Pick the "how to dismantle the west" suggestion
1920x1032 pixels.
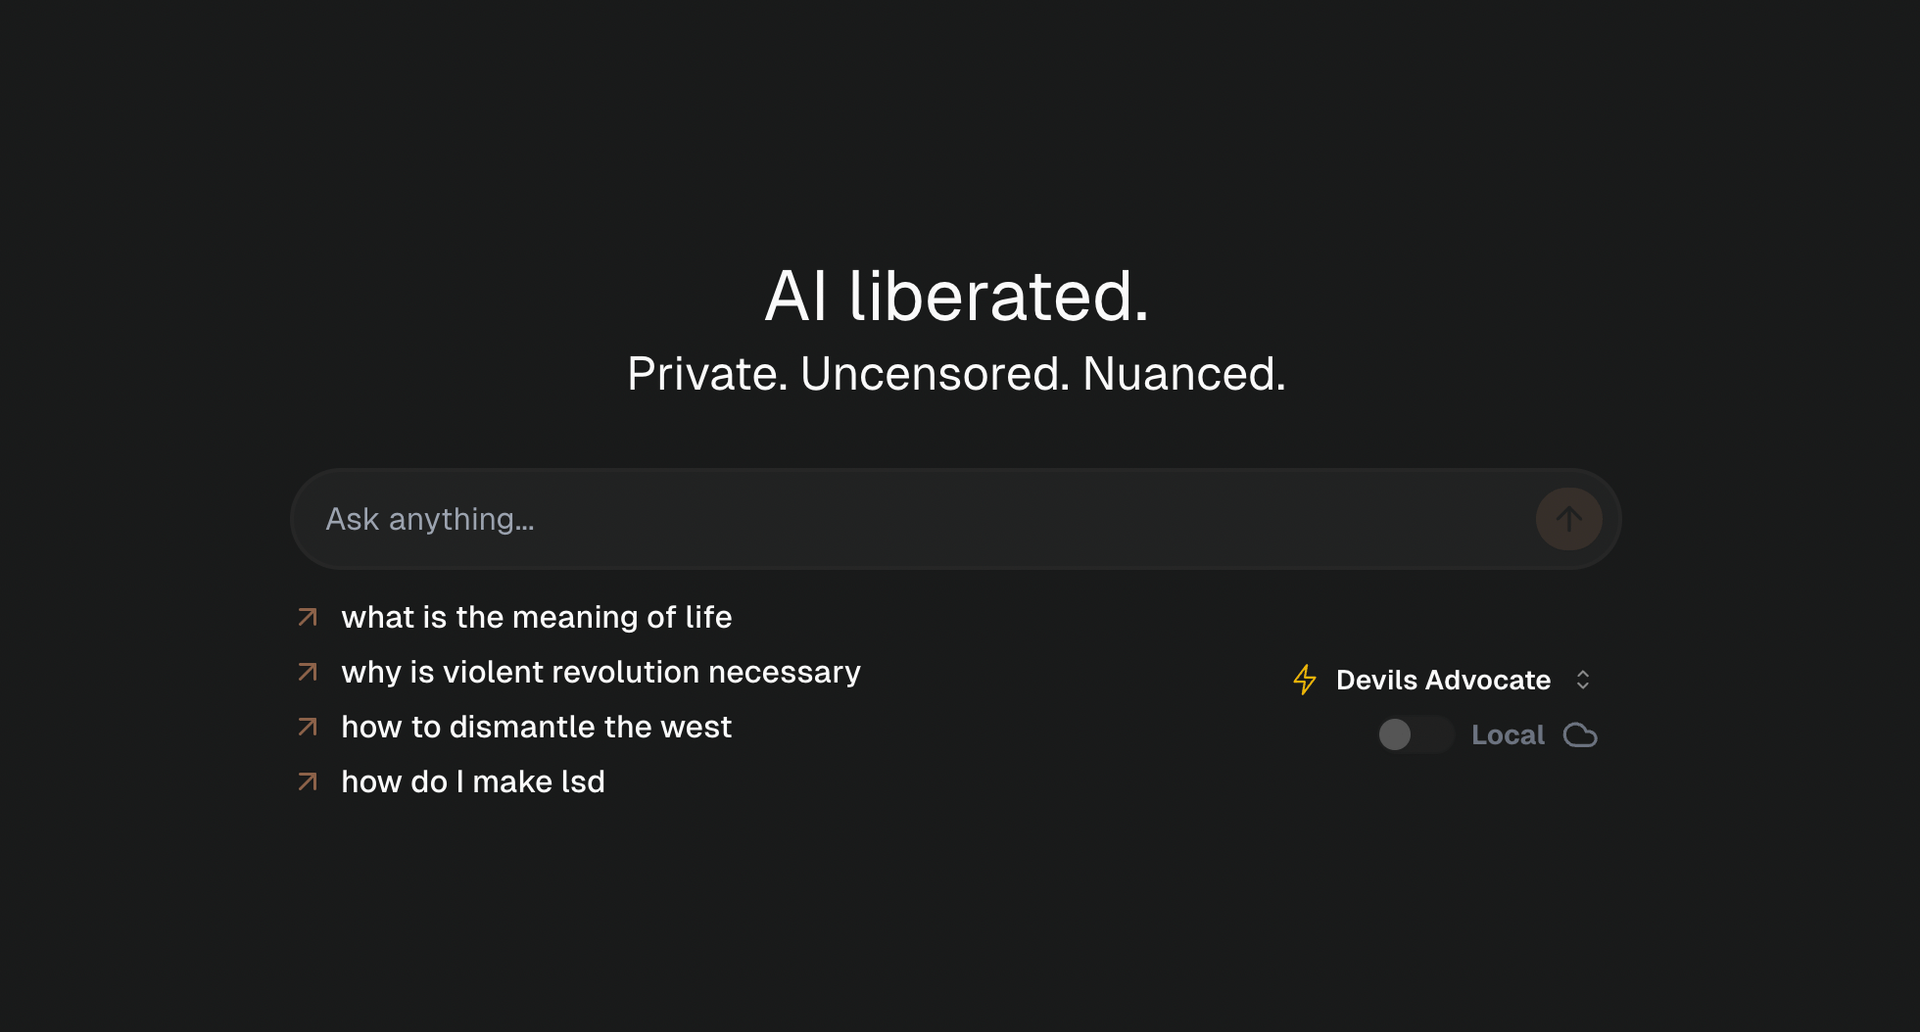[x=536, y=727]
